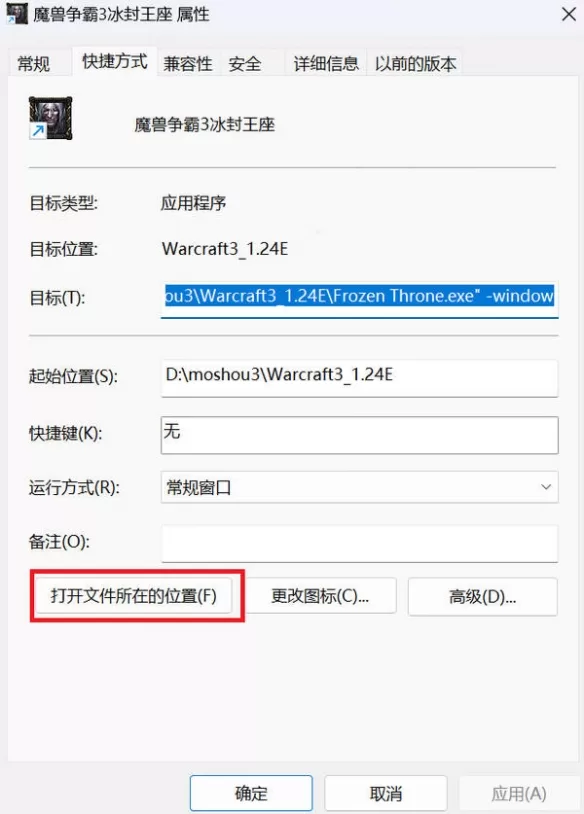Click inside the 目标(T) path field

359,298
